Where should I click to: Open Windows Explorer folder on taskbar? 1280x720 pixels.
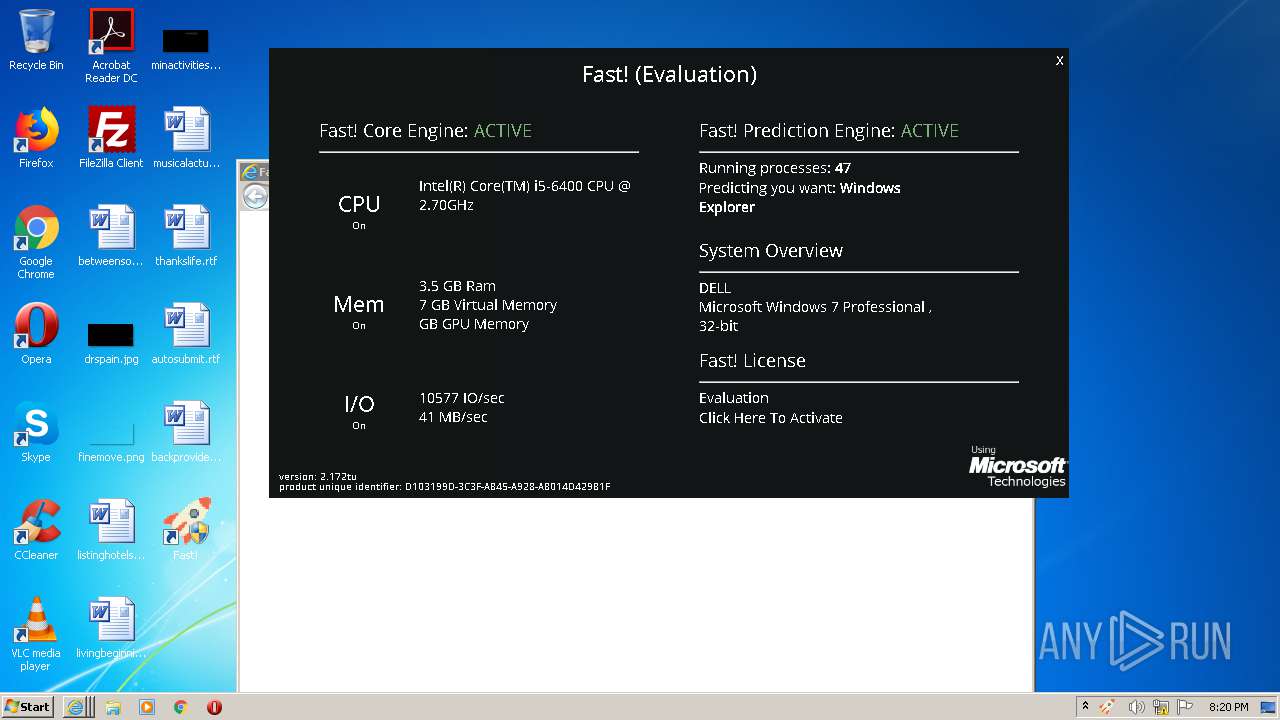(x=113, y=707)
